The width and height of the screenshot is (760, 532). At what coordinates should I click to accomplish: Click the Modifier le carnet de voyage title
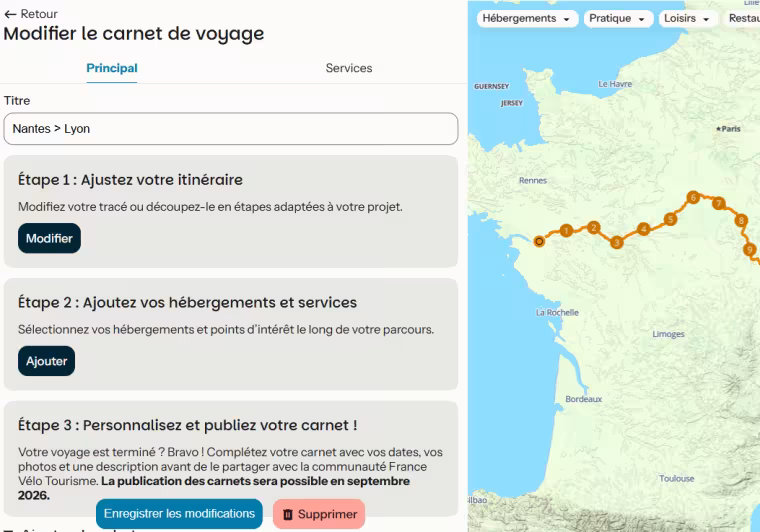(134, 33)
